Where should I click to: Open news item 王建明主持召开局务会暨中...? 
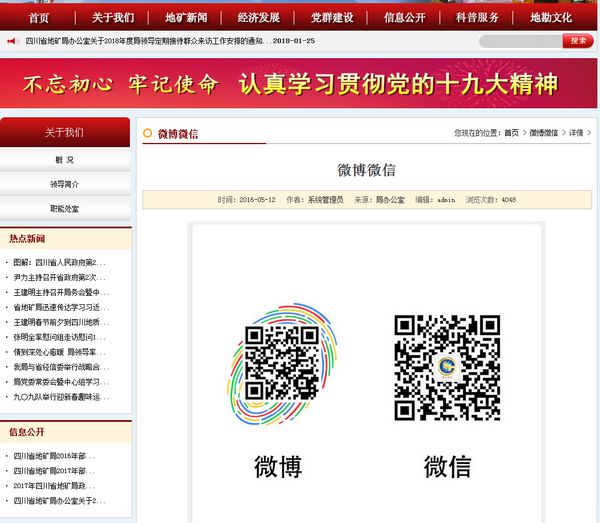click(x=61, y=292)
